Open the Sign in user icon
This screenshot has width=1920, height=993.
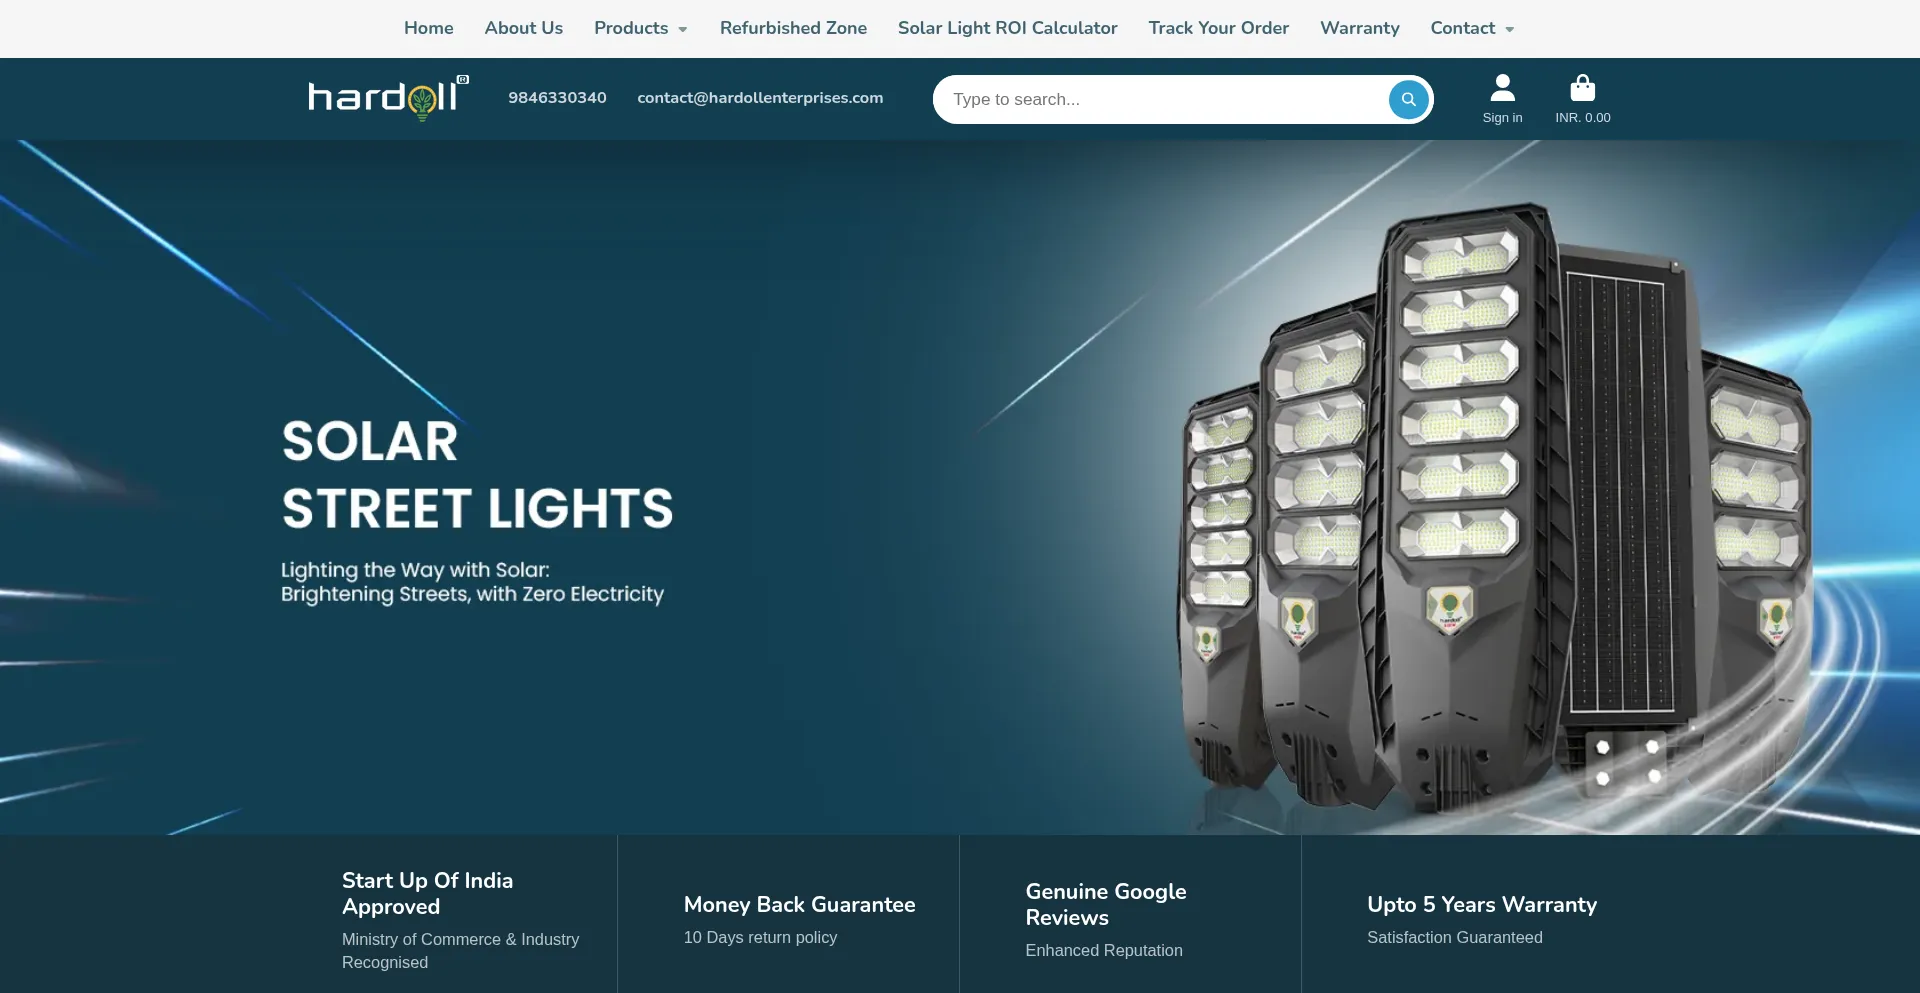point(1502,88)
